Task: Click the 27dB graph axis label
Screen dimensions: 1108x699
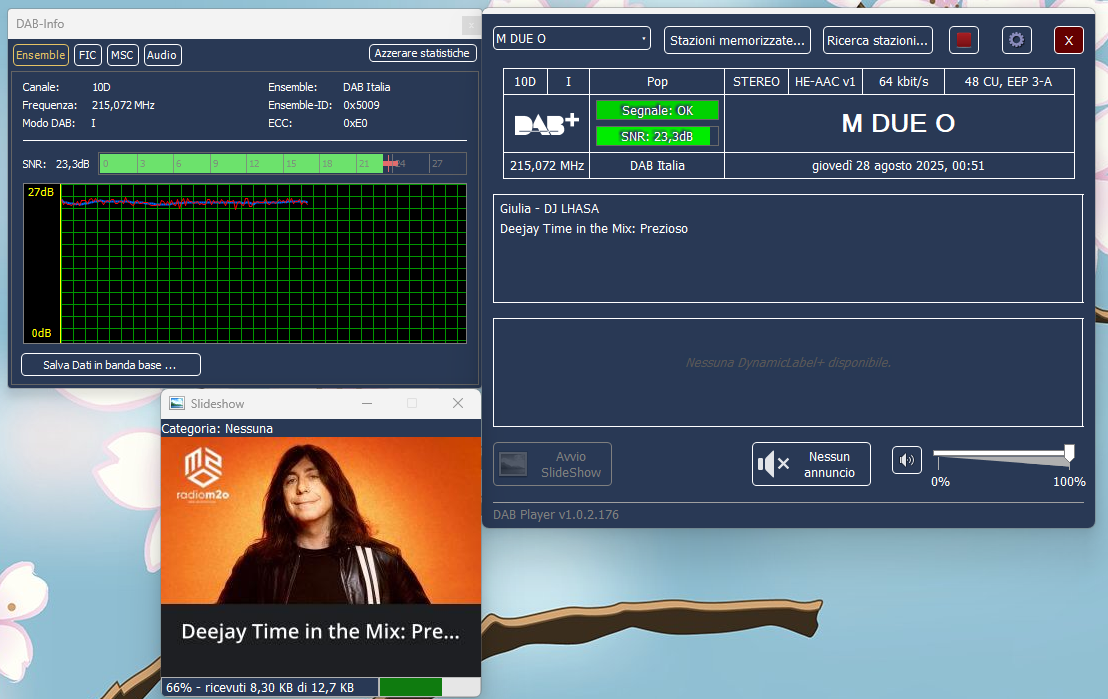Action: tap(40, 192)
